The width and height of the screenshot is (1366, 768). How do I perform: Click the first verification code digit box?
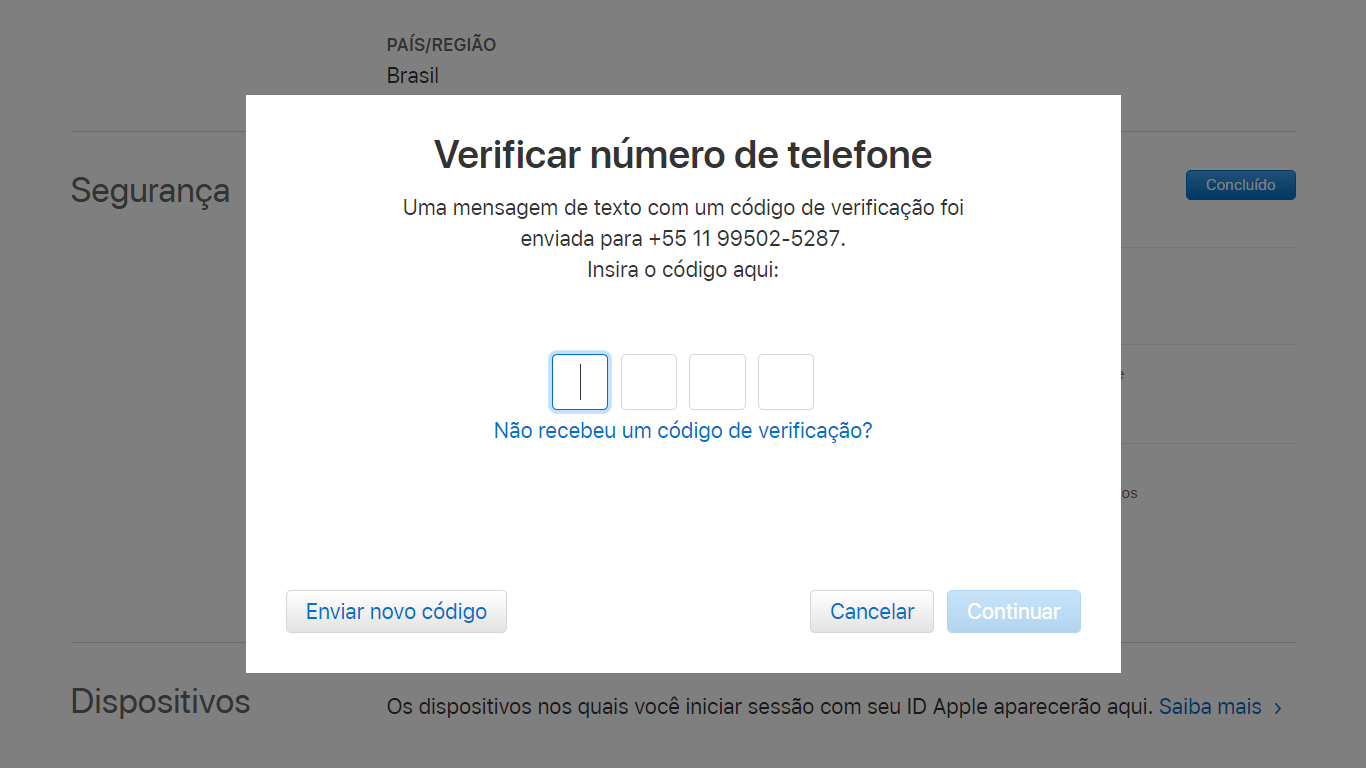pos(580,382)
